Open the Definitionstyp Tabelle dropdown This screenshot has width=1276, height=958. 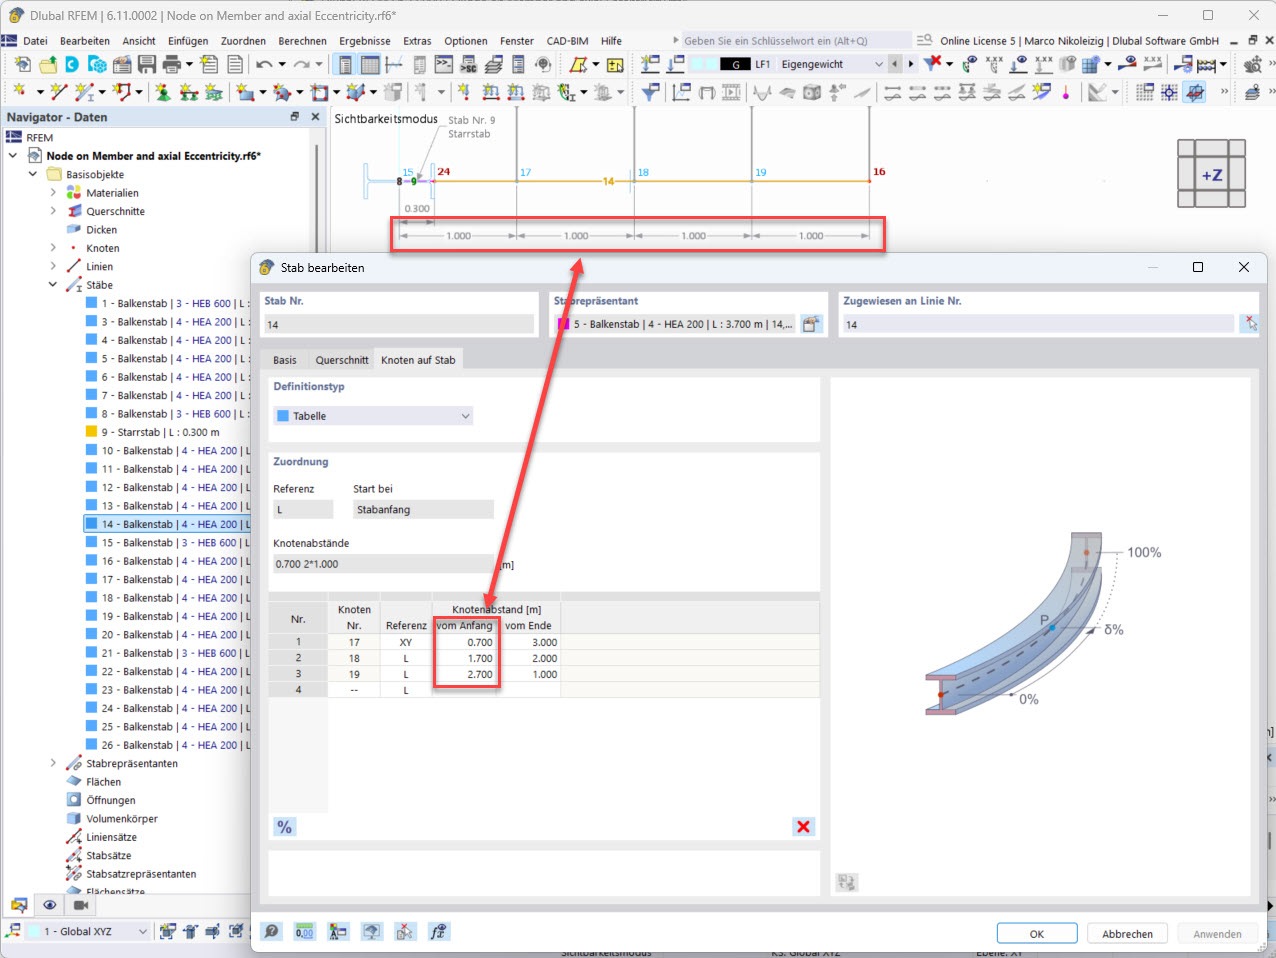tap(373, 416)
